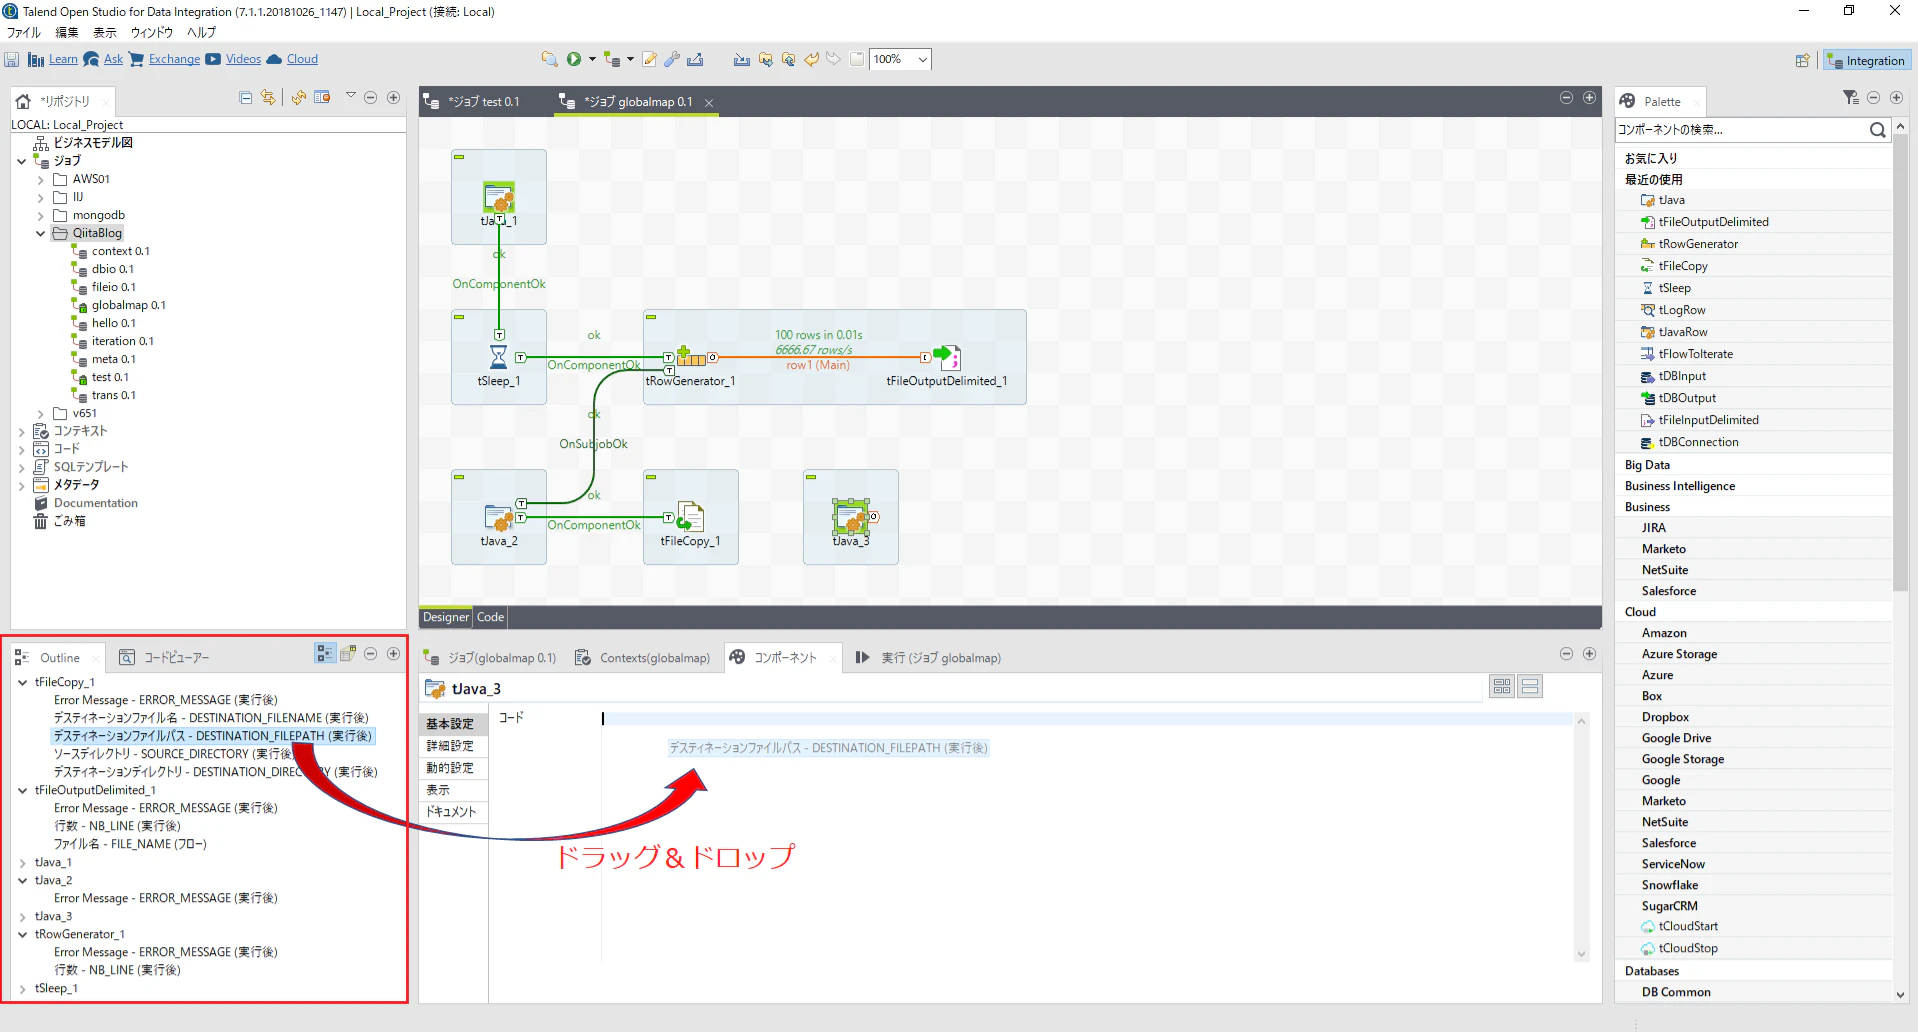The image size is (1918, 1032).
Task: Click the tSleep_1 hourglass component
Action: point(498,357)
